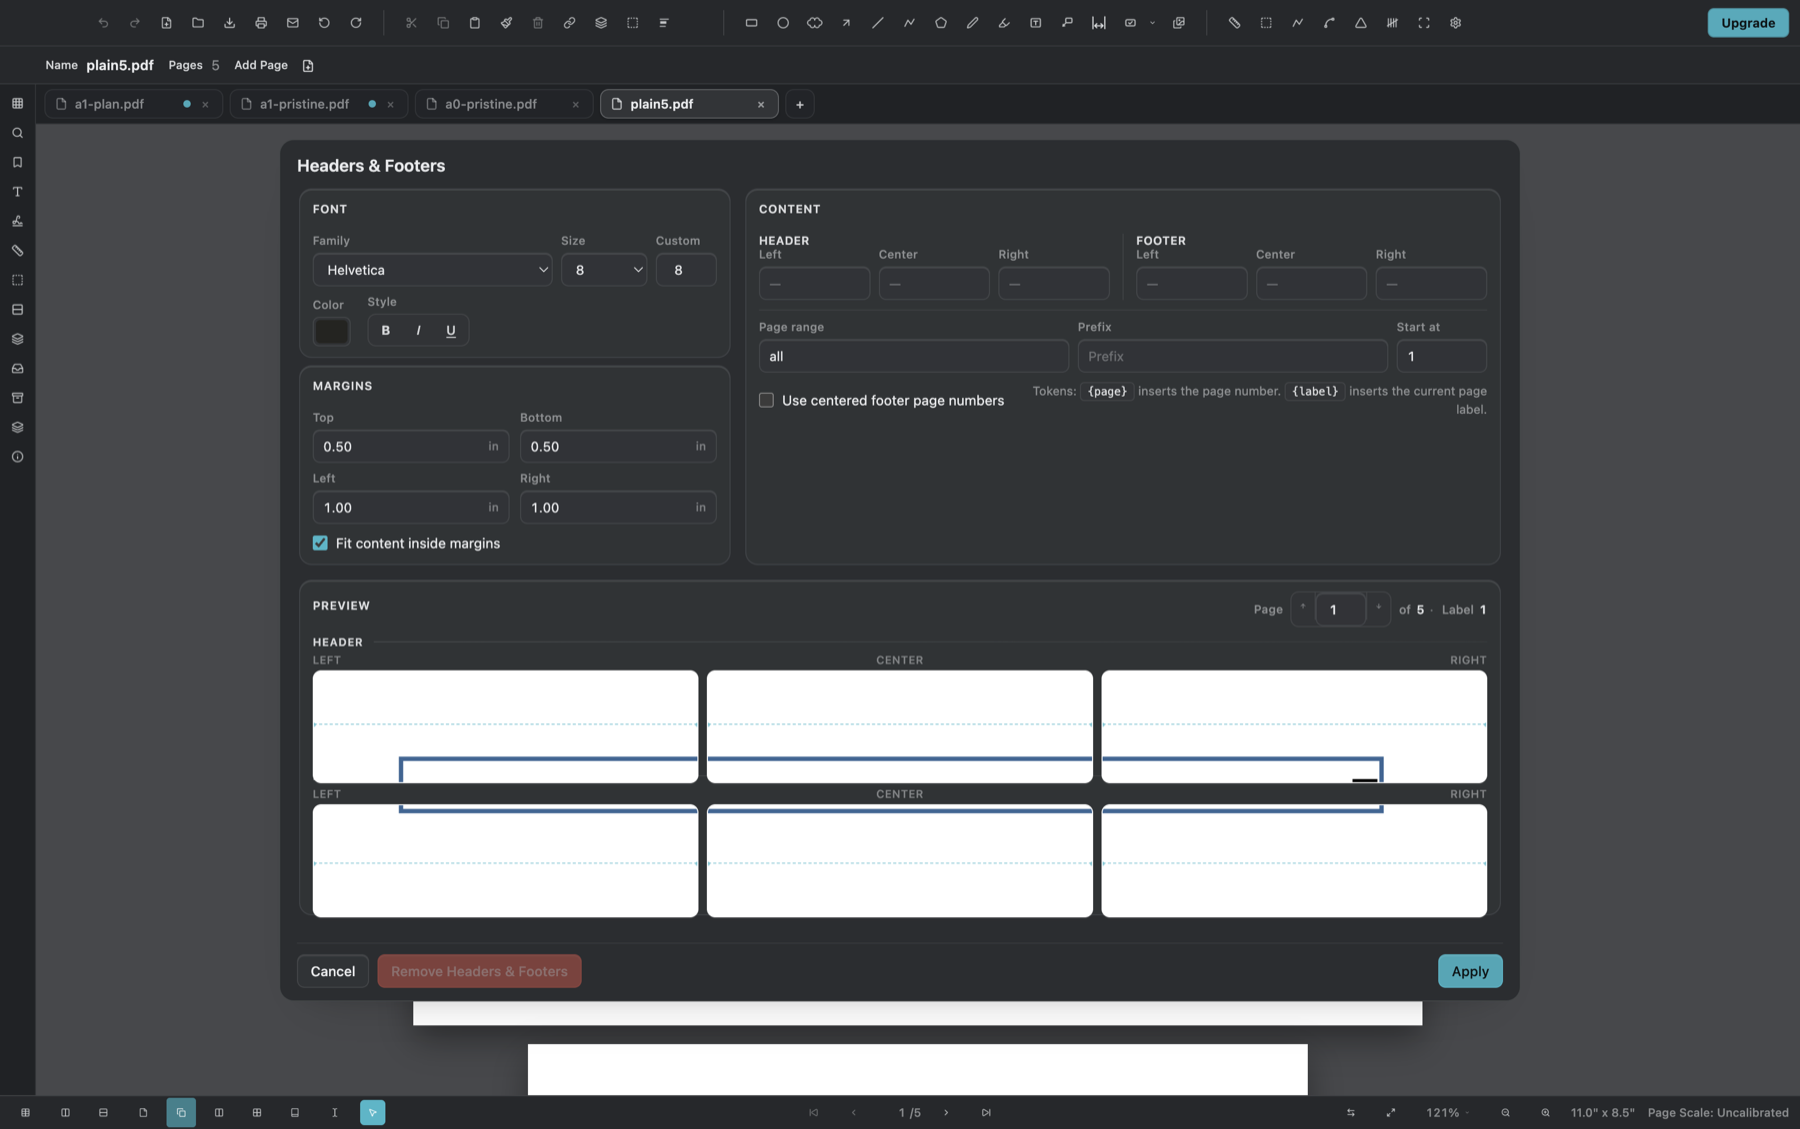Click the cursor select tool in bottom bar
The width and height of the screenshot is (1800, 1129).
372,1113
